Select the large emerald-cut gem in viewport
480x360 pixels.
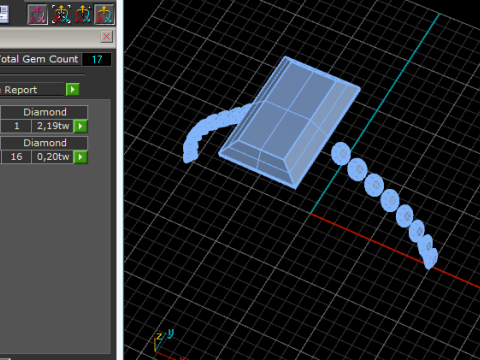pos(289,123)
